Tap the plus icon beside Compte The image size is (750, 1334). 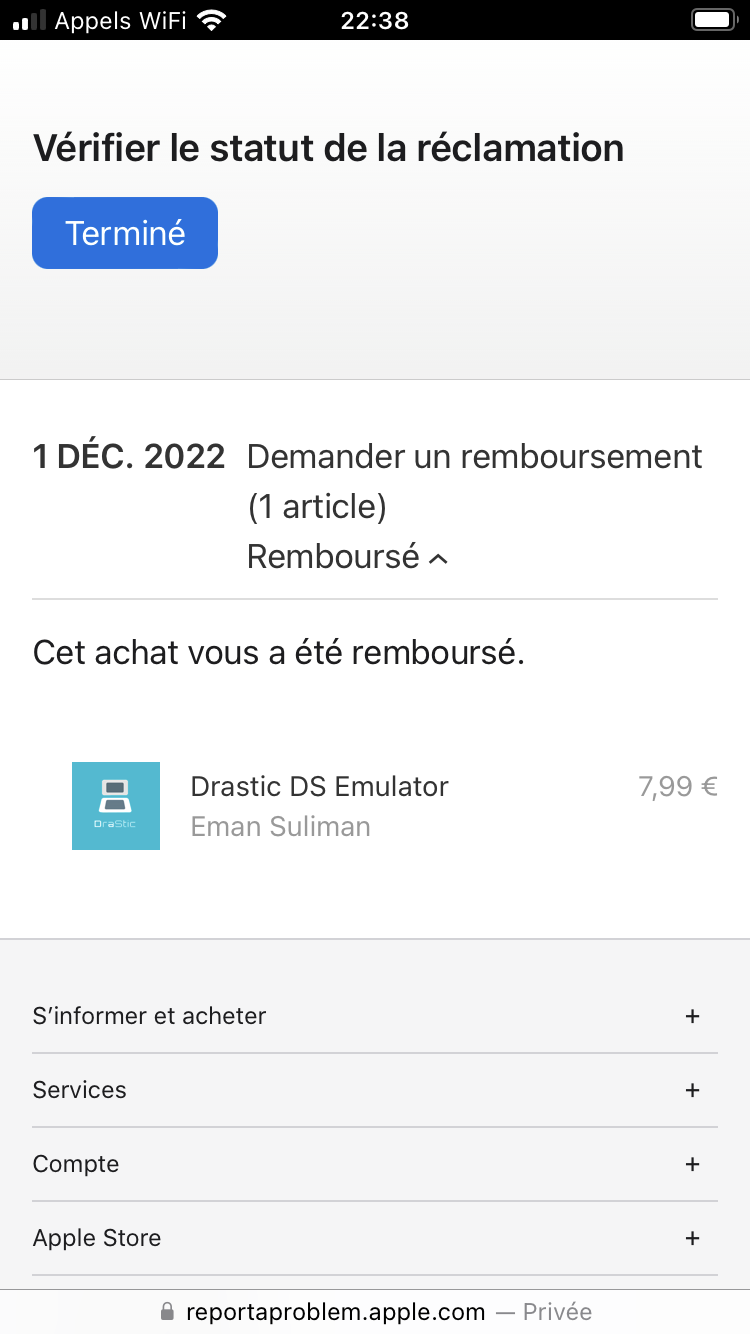[x=692, y=1164]
